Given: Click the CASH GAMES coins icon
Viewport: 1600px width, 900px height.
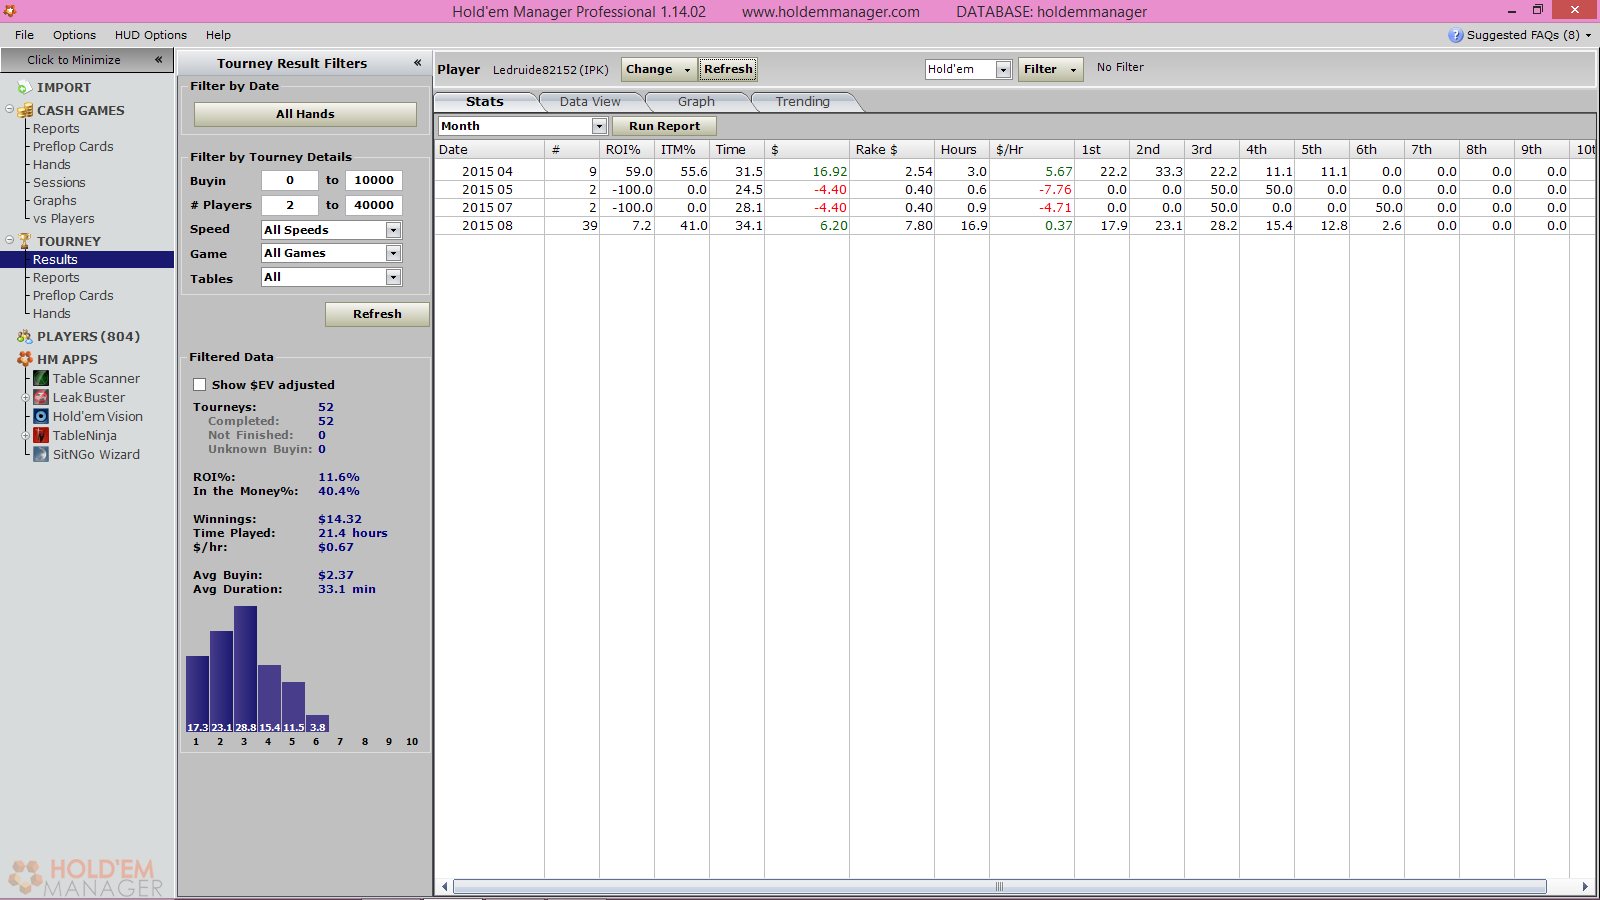Looking at the screenshot, I should pyautogui.click(x=25, y=111).
